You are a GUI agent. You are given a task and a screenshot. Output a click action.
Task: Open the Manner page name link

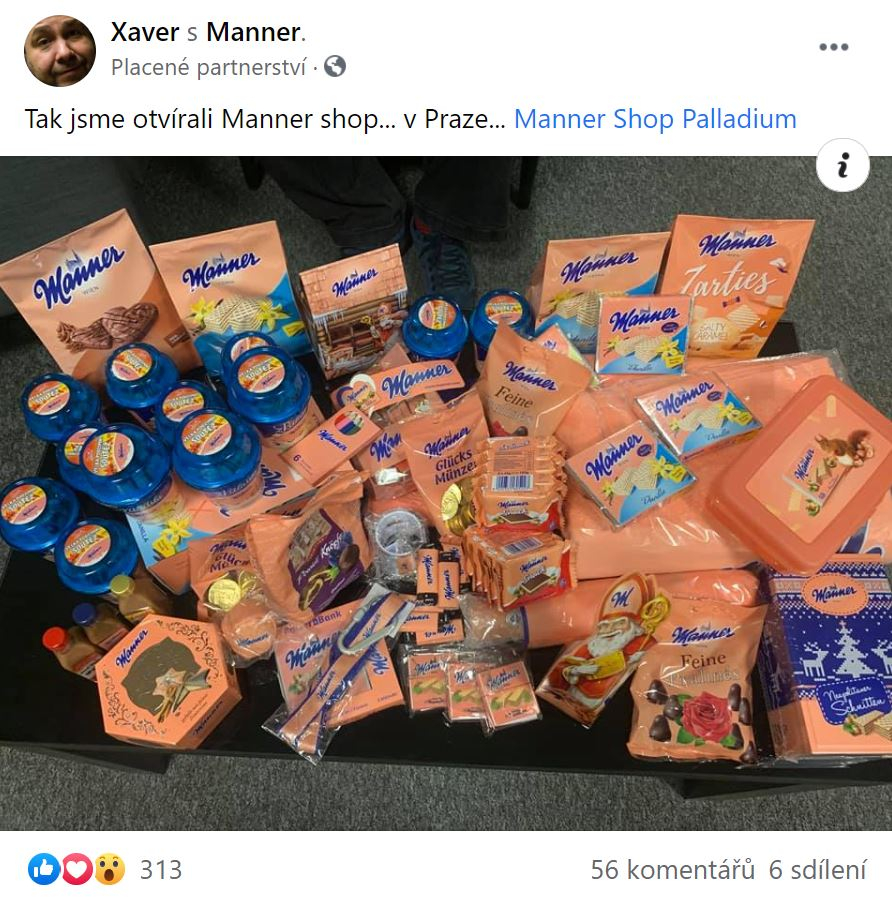click(253, 32)
